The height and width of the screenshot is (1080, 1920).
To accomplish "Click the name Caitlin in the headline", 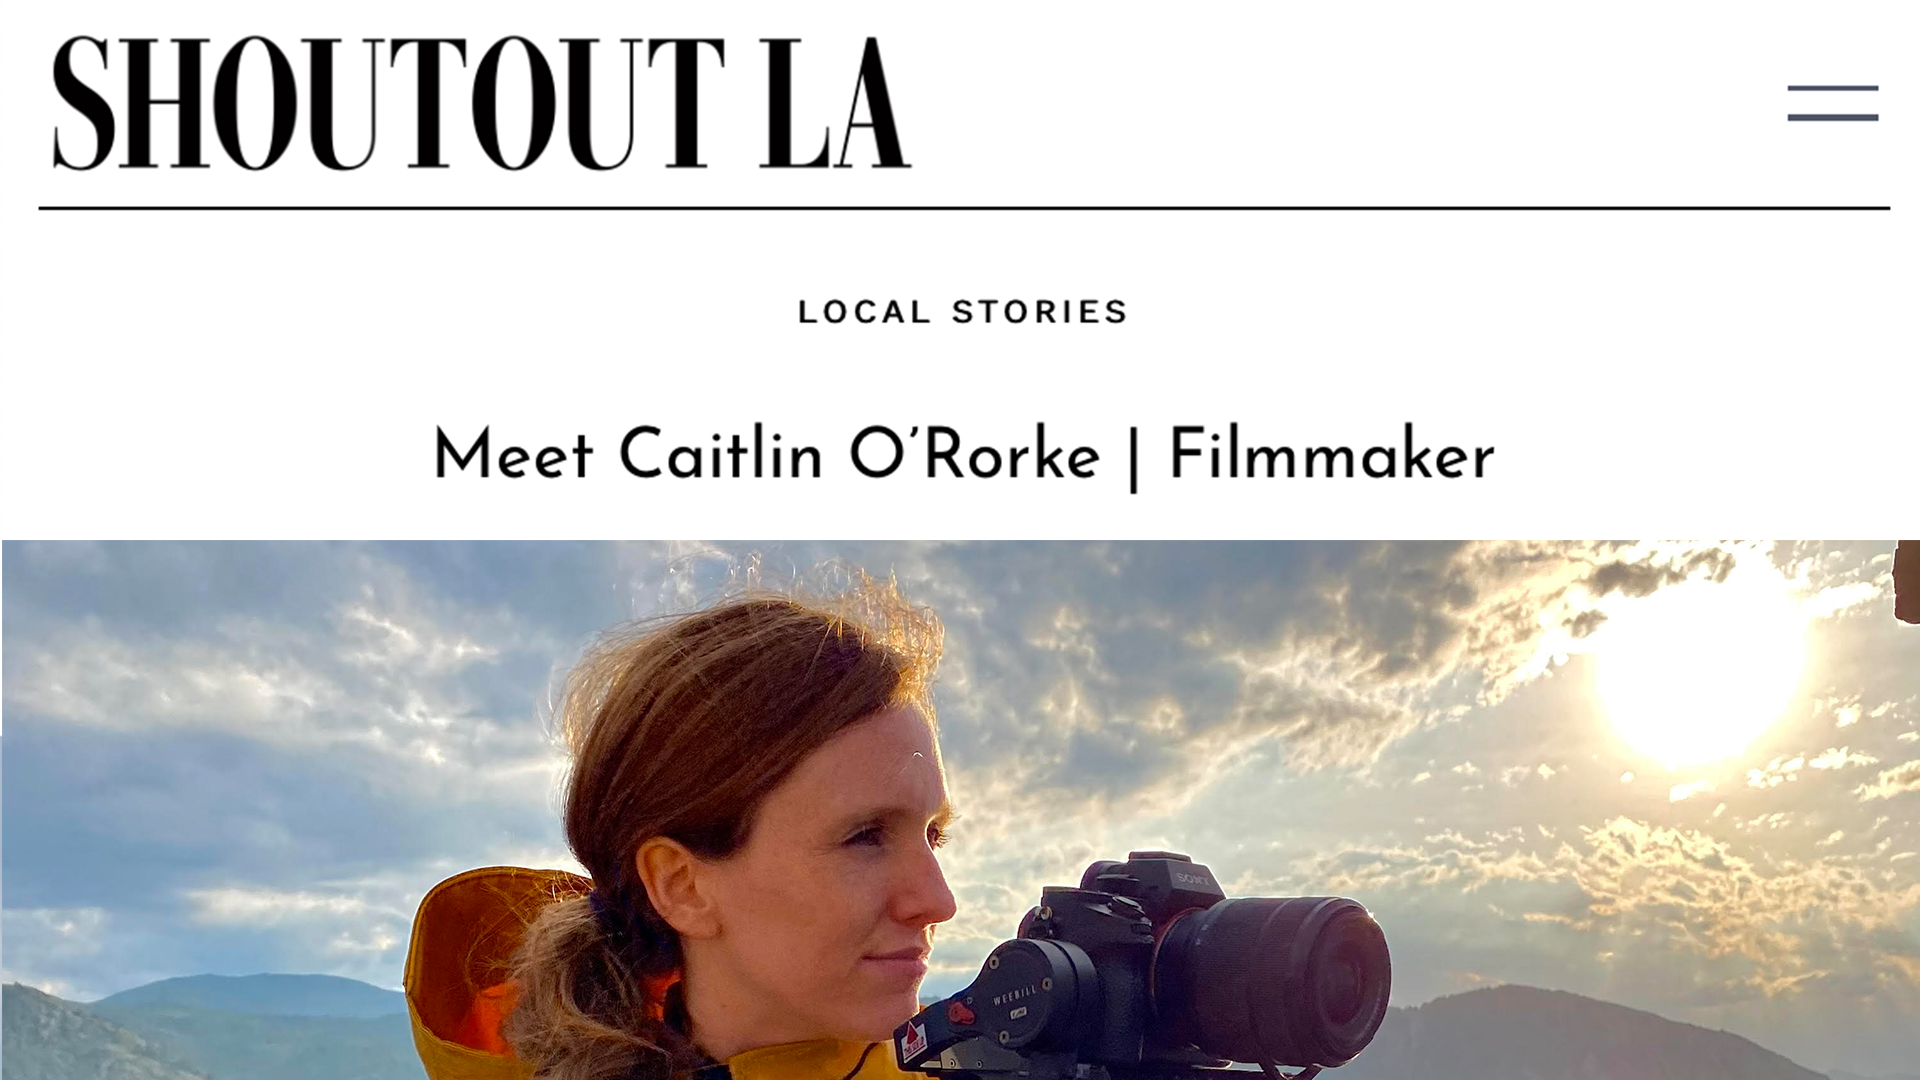I will click(x=721, y=455).
